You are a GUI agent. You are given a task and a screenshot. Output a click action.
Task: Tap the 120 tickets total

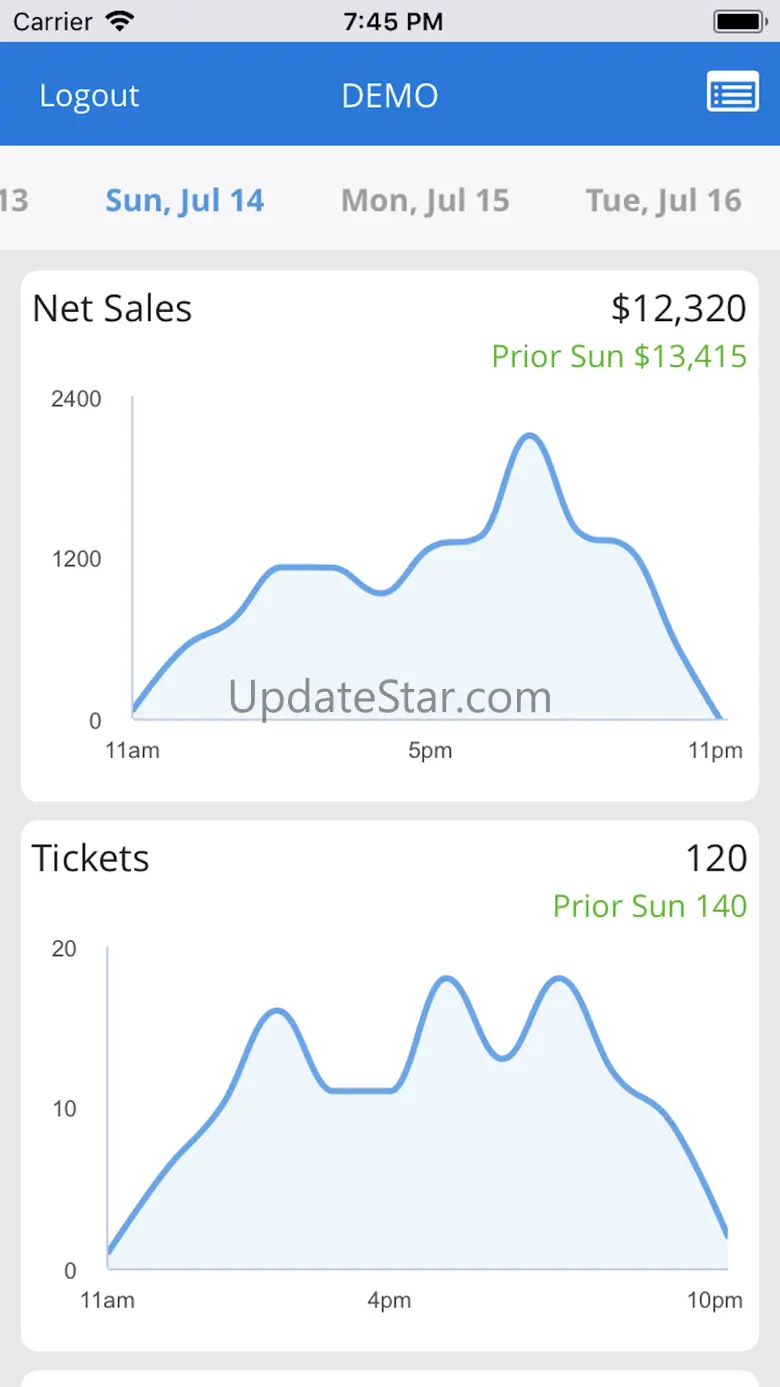[x=716, y=859]
